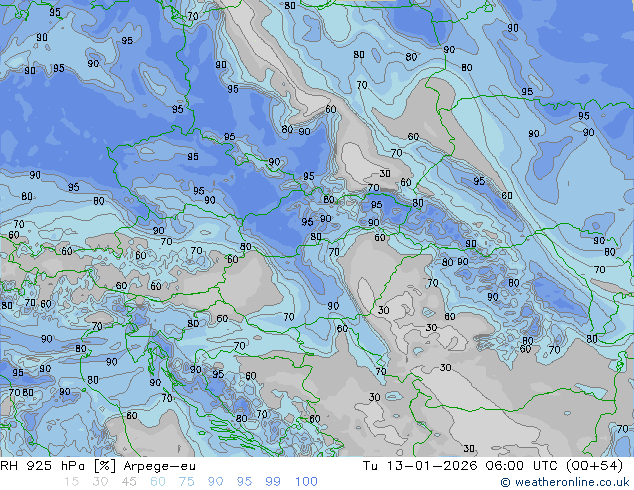Select the 75 value in the legend
This screenshot has height=490, width=634.
pyautogui.click(x=187, y=482)
